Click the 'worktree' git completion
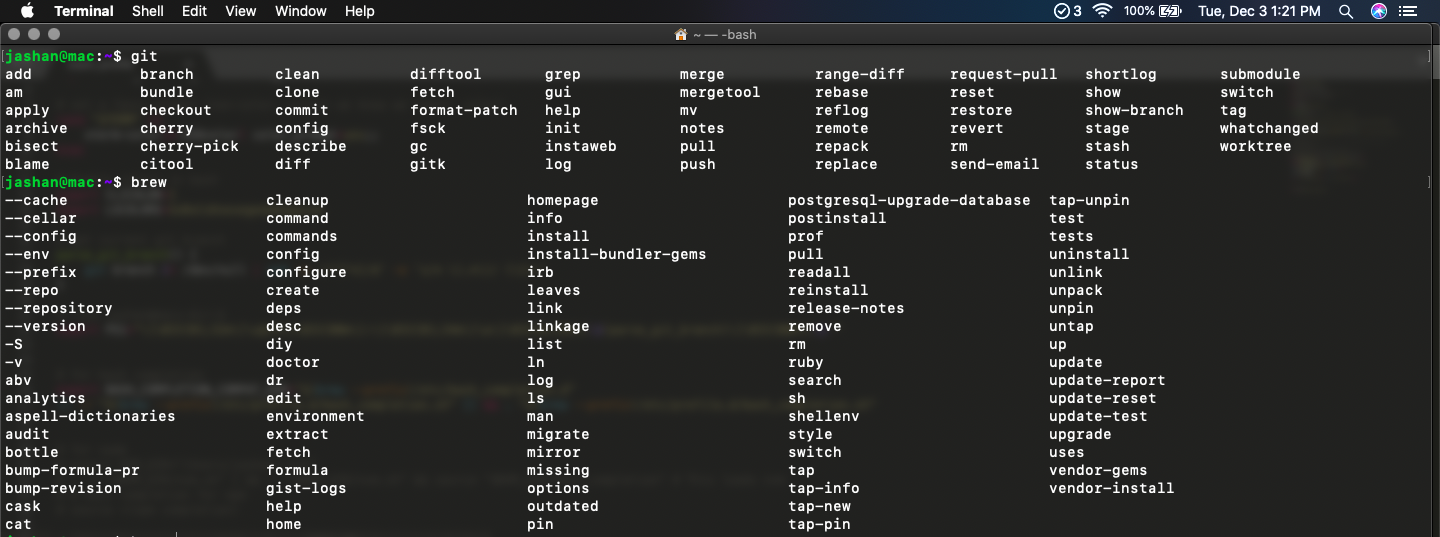The height and width of the screenshot is (537, 1440). click(x=1256, y=146)
